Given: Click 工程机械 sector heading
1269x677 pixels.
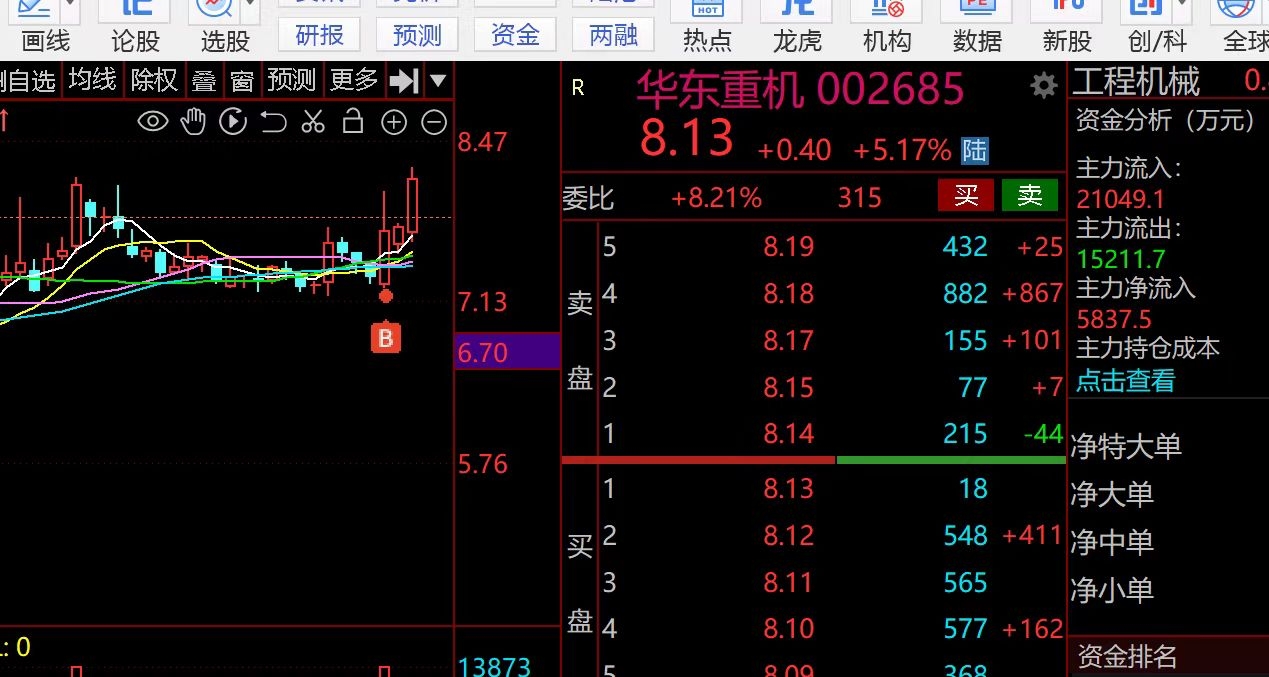Looking at the screenshot, I should coord(1136,82).
